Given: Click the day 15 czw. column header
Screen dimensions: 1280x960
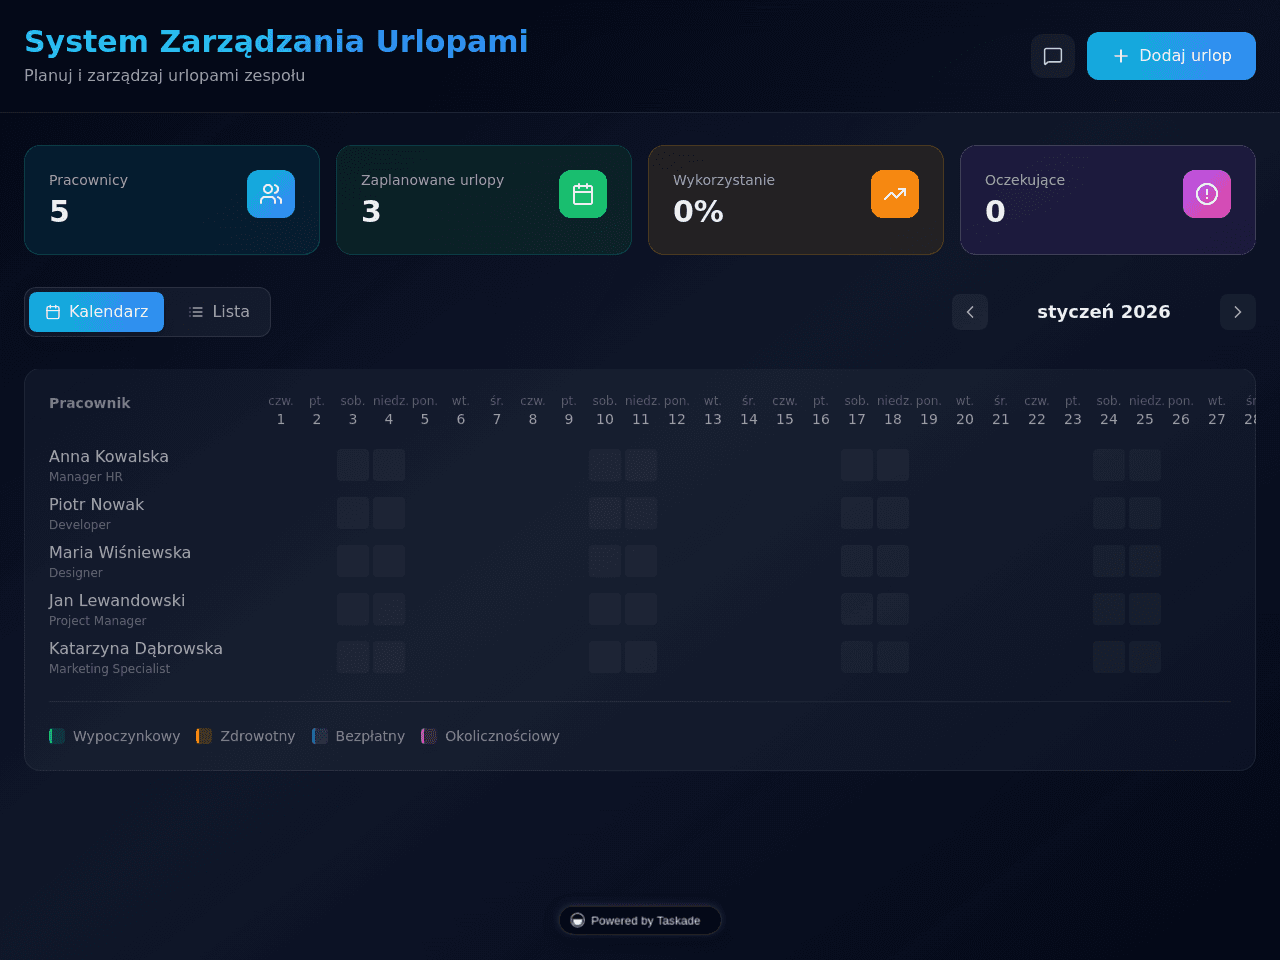Looking at the screenshot, I should [x=785, y=410].
